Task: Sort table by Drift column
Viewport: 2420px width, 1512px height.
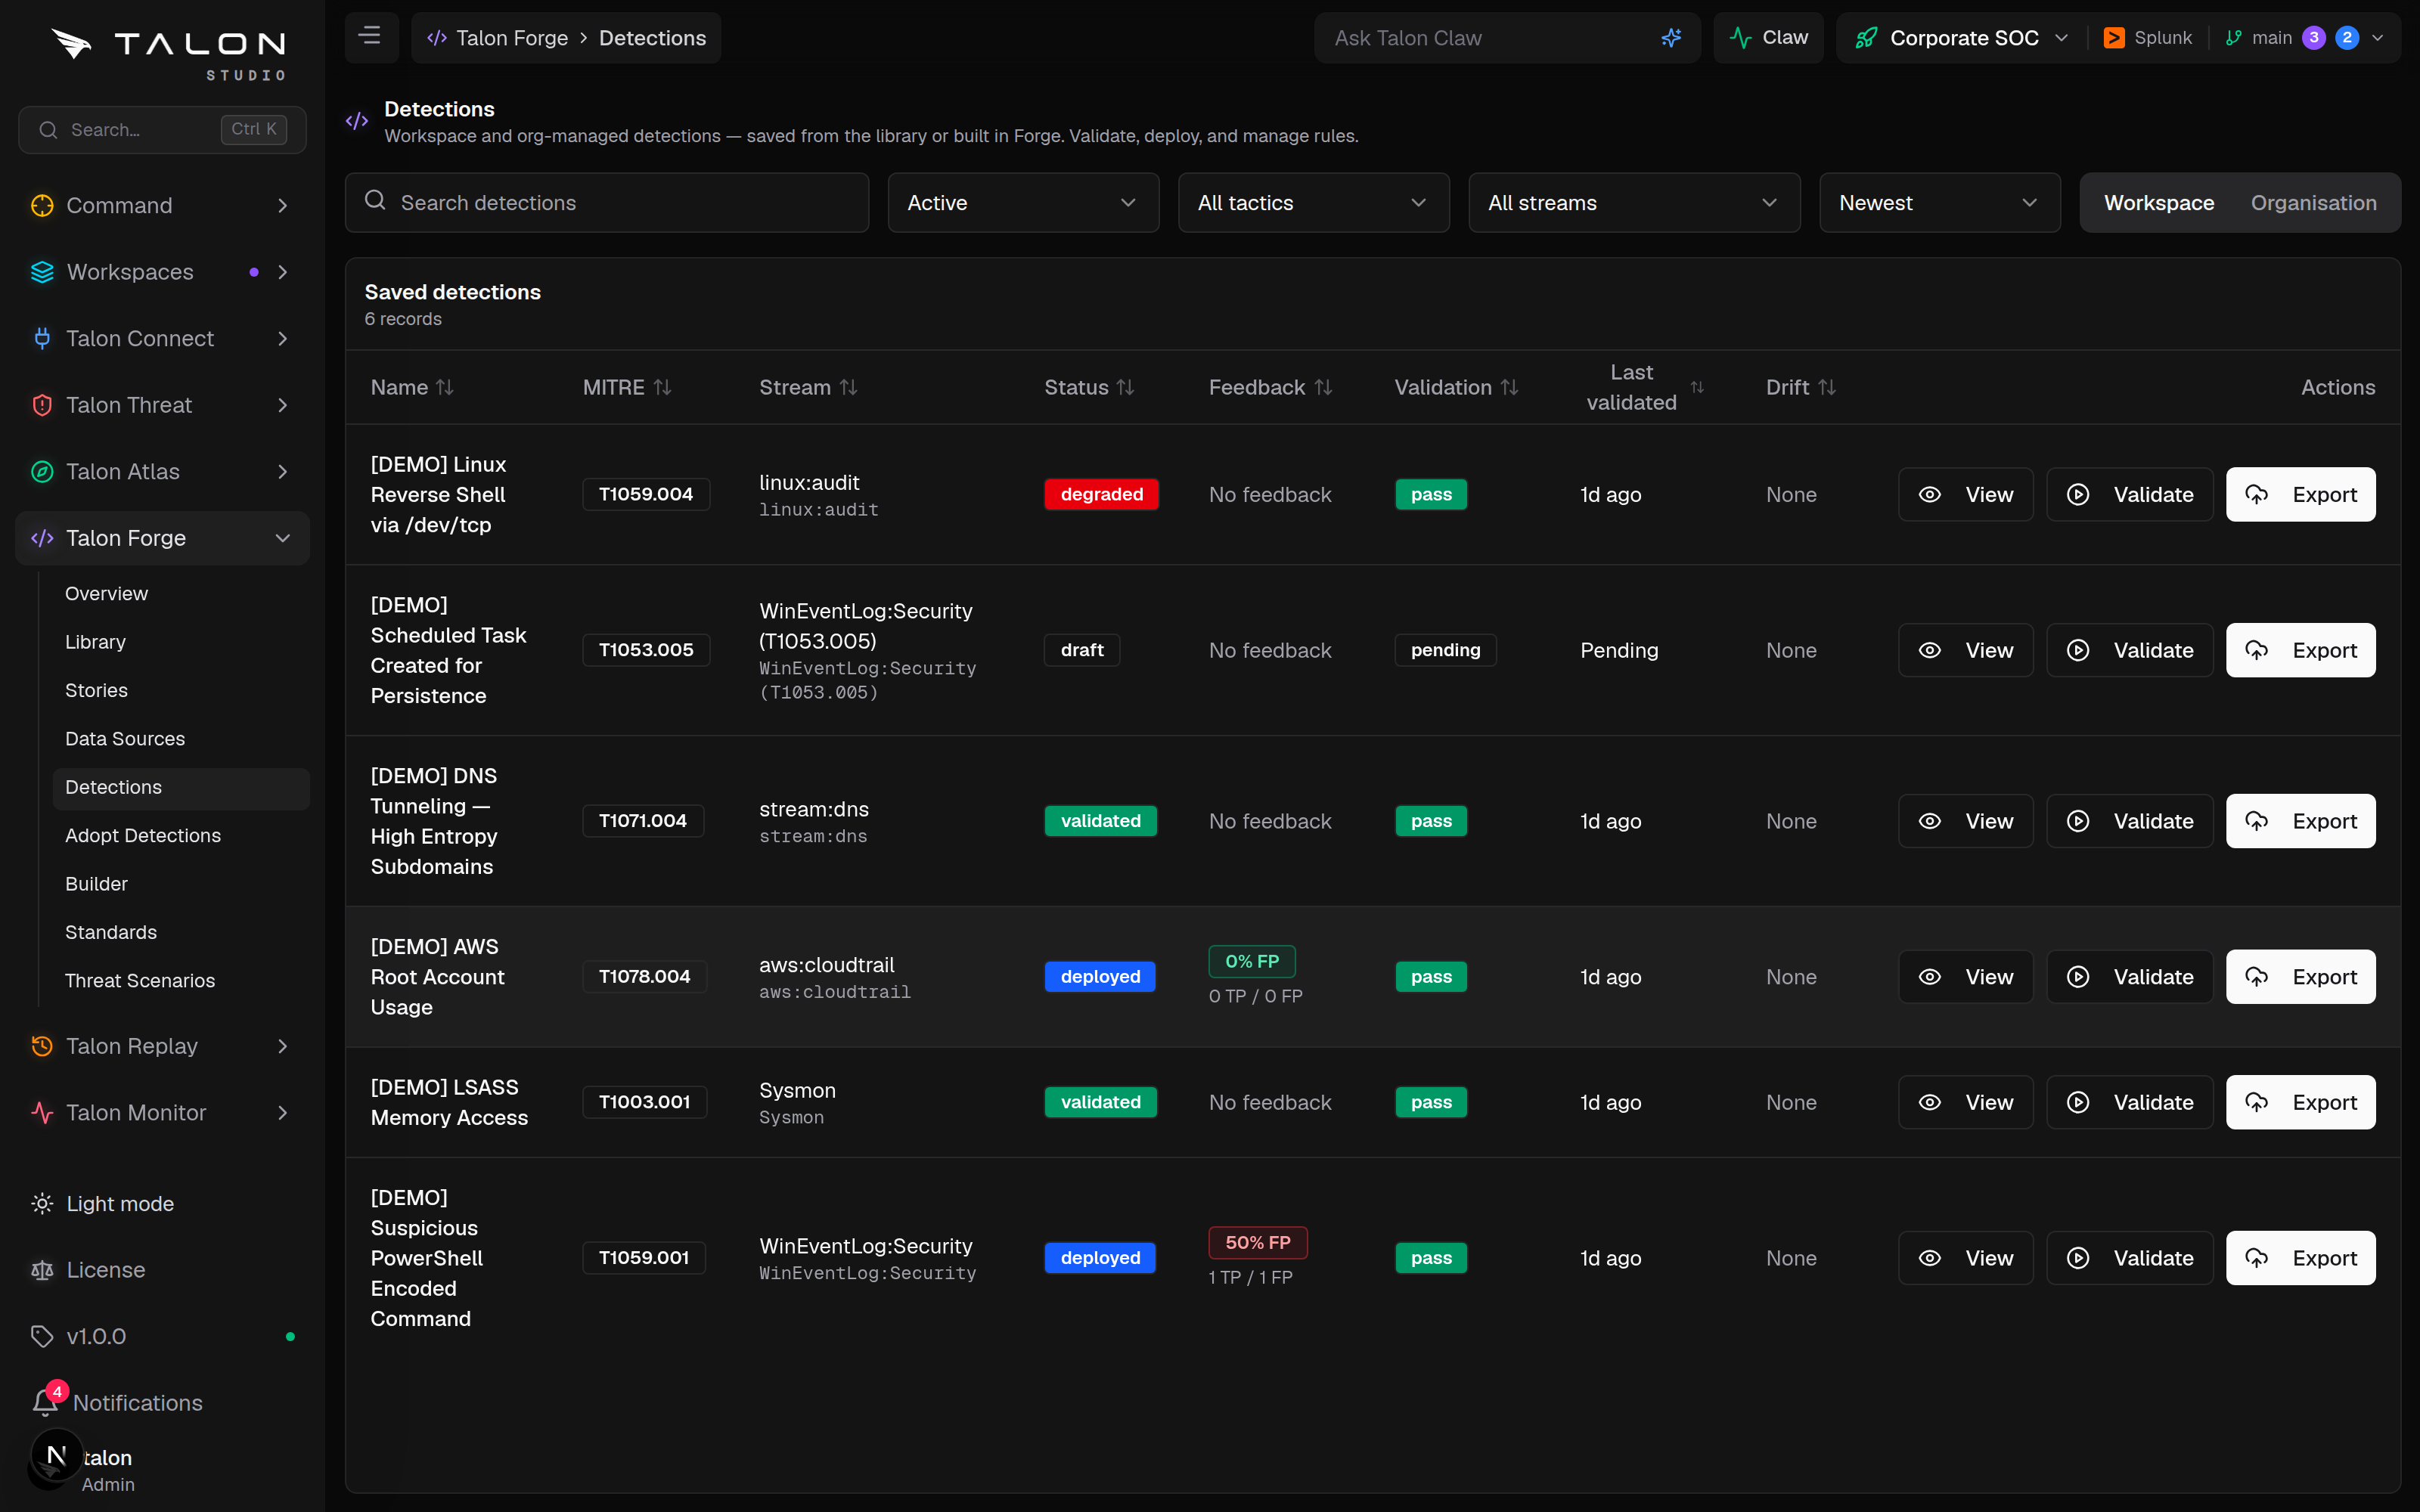Action: click(1801, 387)
